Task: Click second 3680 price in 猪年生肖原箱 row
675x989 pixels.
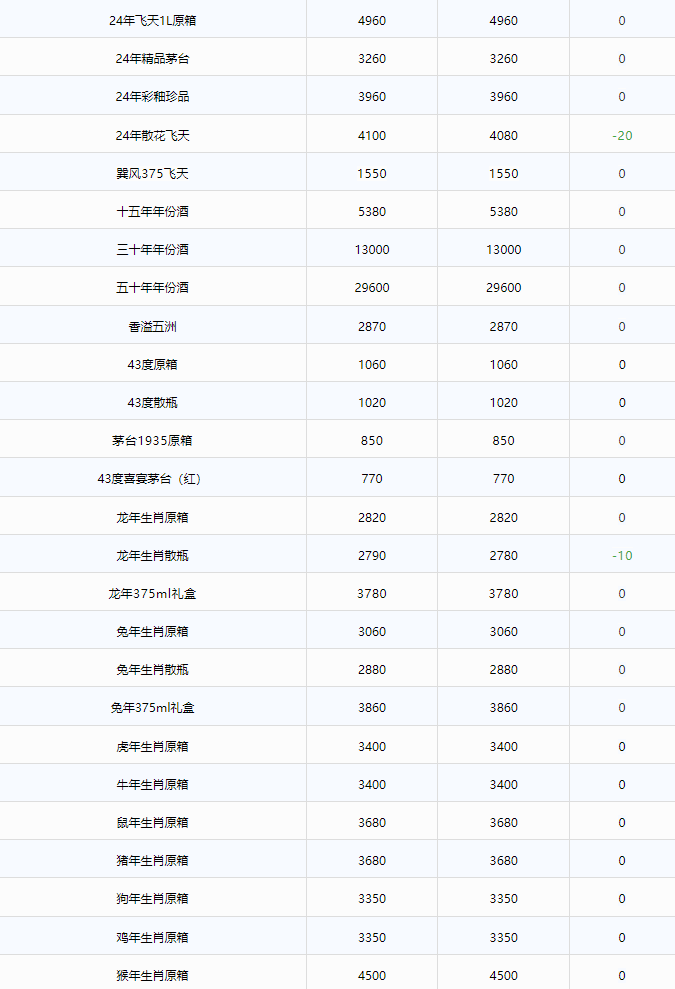Action: [x=503, y=860]
